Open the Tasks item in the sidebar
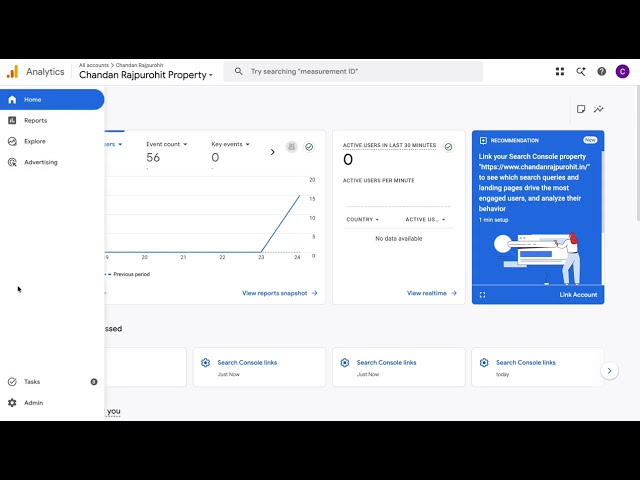The width and height of the screenshot is (640, 480). click(x=52, y=382)
